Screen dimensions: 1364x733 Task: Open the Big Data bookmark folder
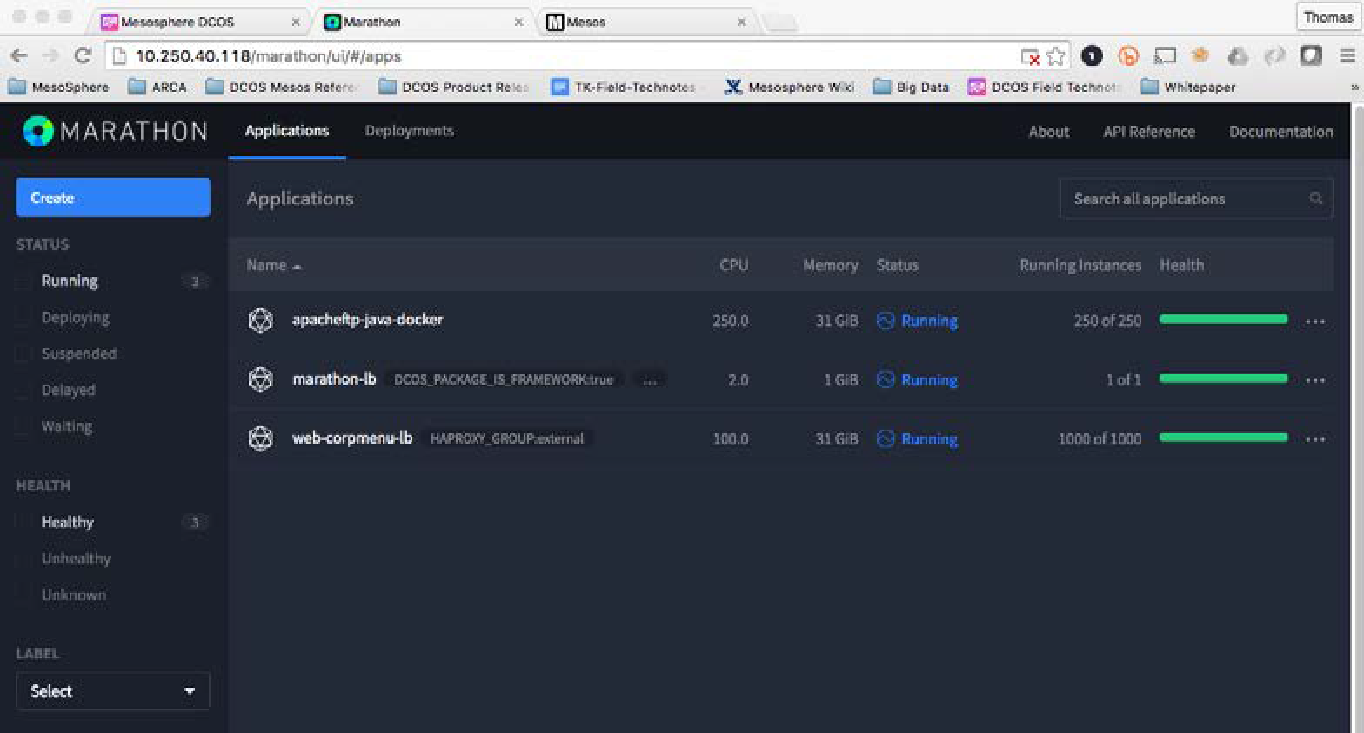coord(911,87)
